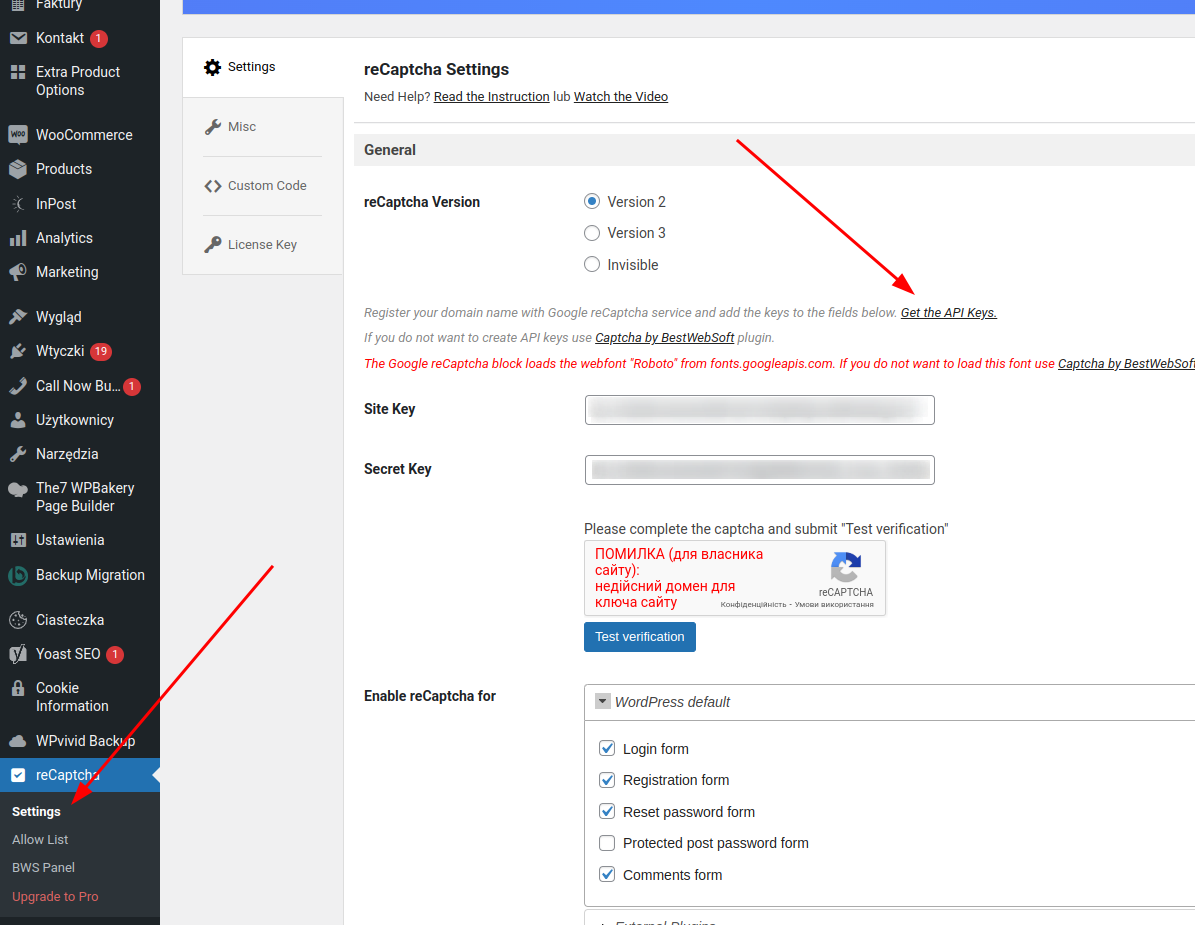The image size is (1195, 925).
Task: Open the Watch the Video link
Action: click(x=621, y=97)
